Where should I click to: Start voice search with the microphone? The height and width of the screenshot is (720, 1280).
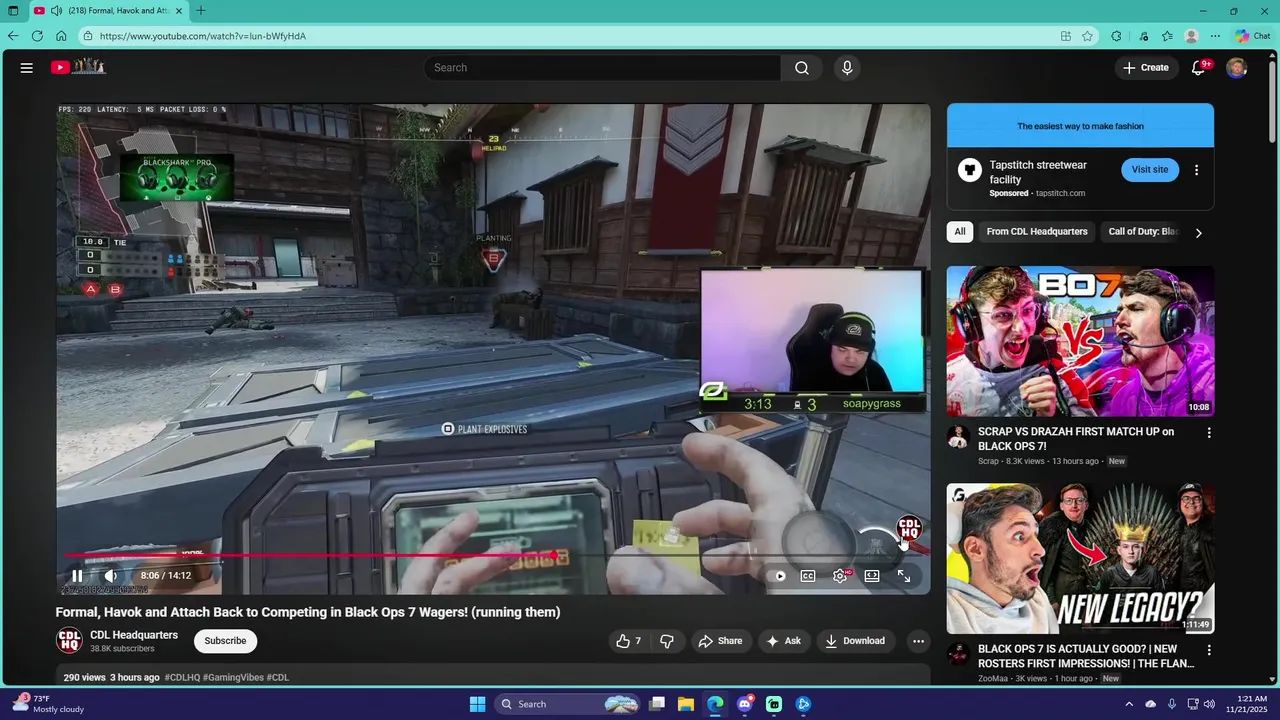(x=847, y=68)
